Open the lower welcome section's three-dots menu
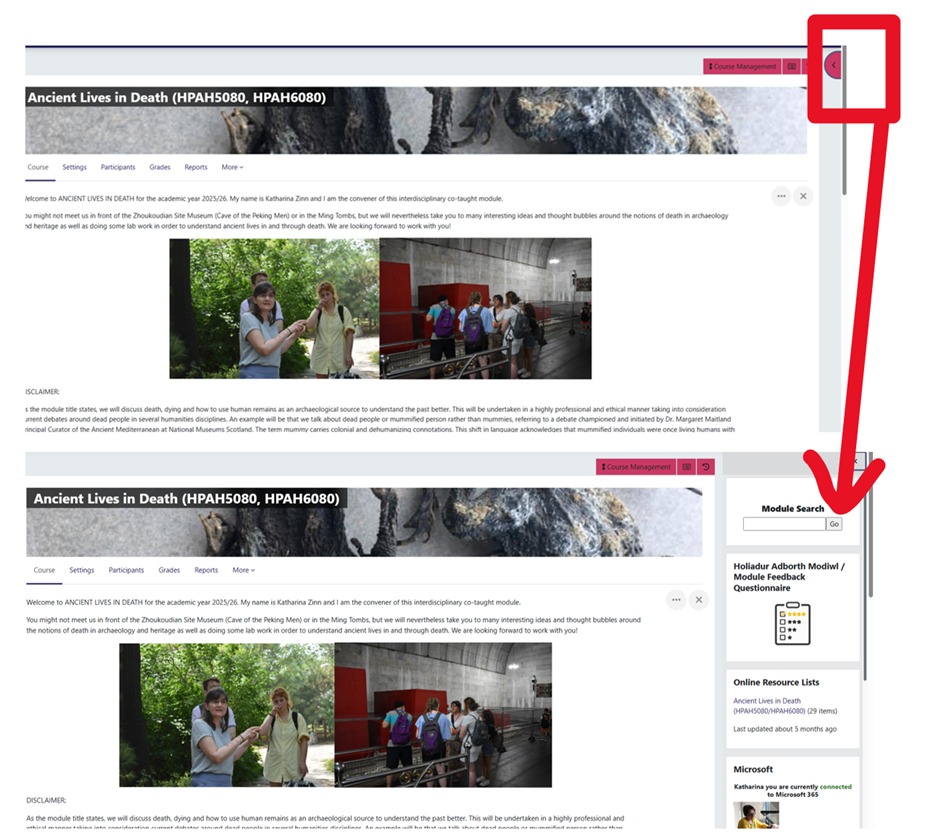936x837 pixels. pyautogui.click(x=677, y=599)
